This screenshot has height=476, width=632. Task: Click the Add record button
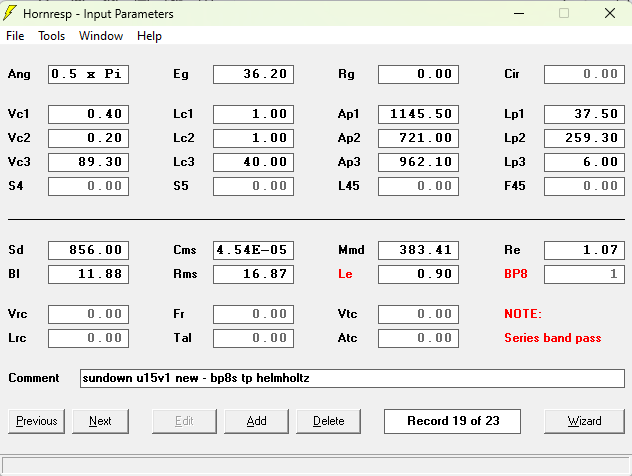[x=256, y=421]
